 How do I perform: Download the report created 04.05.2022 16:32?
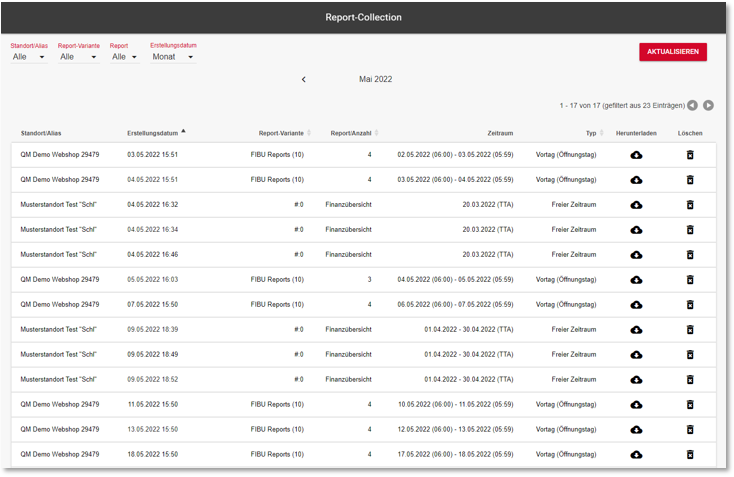click(x=636, y=205)
